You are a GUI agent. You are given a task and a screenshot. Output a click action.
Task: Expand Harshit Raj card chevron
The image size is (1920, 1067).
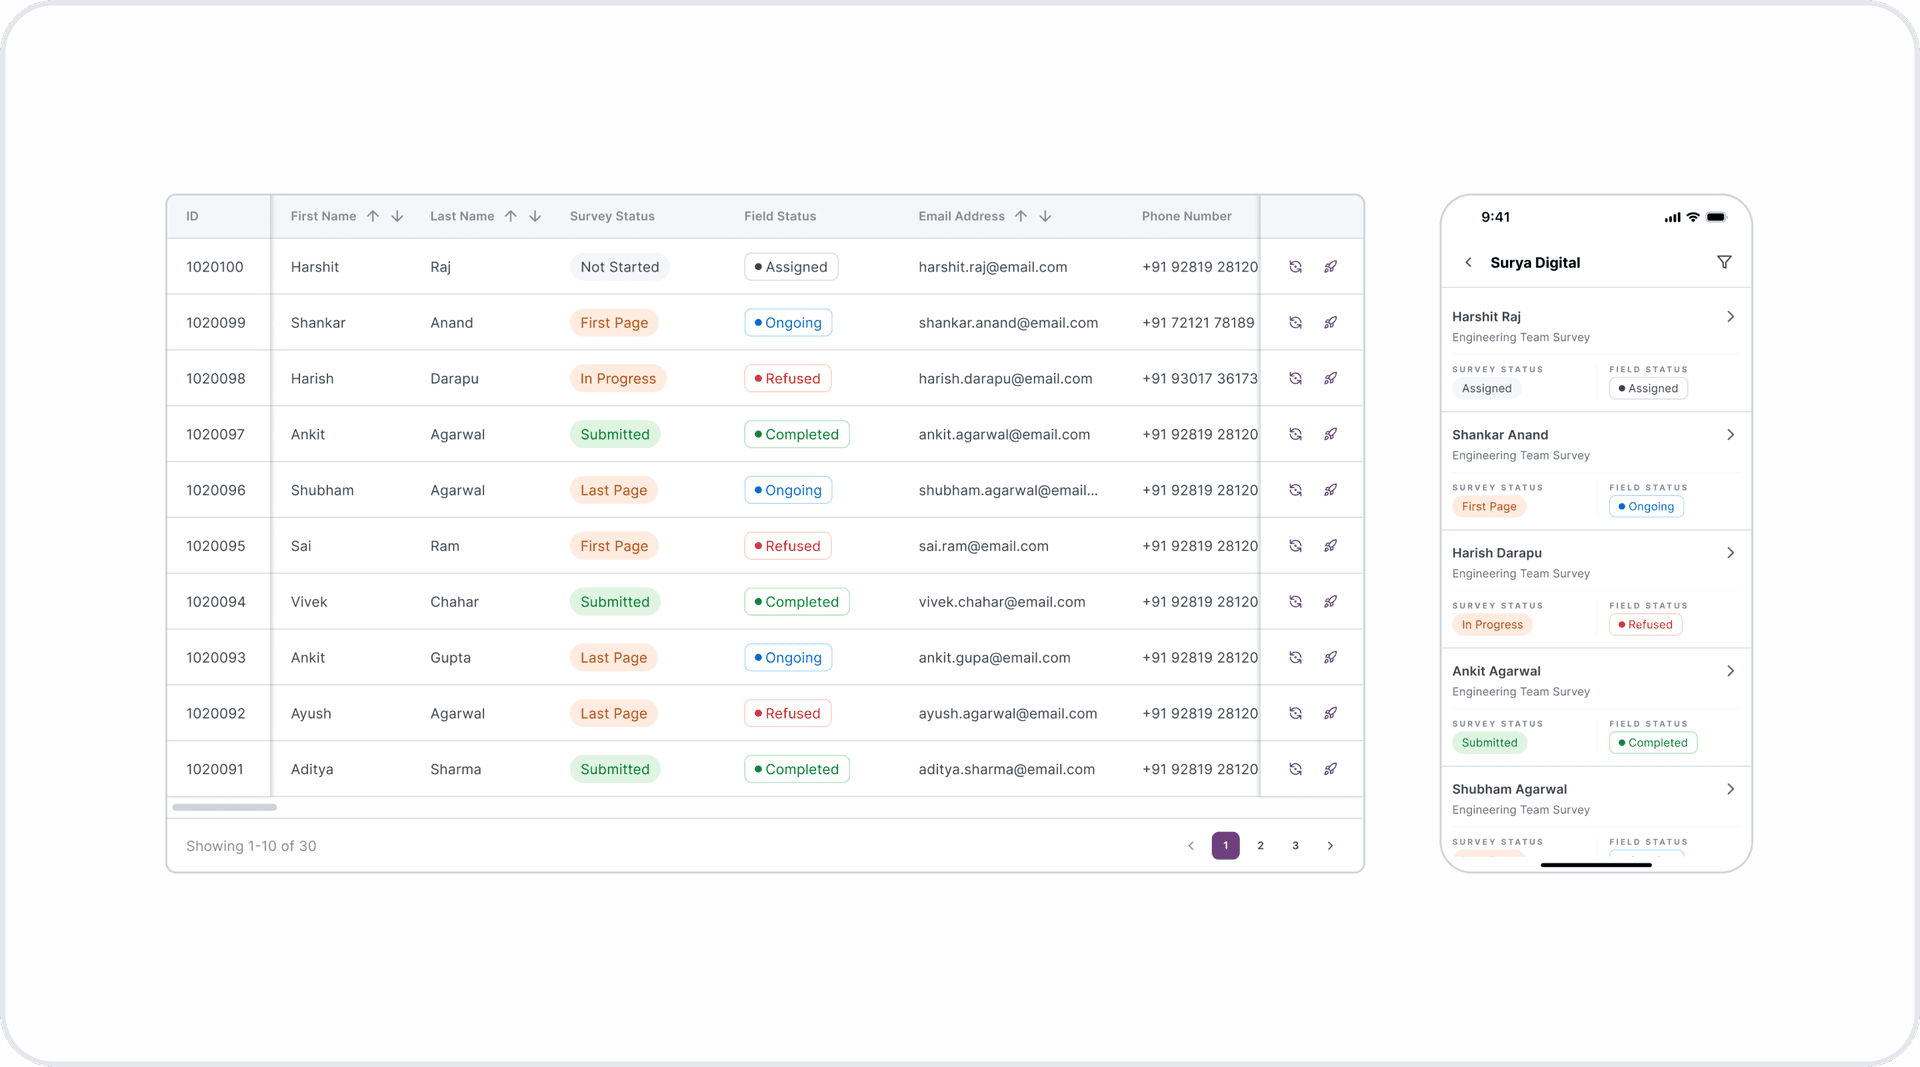click(x=1730, y=317)
